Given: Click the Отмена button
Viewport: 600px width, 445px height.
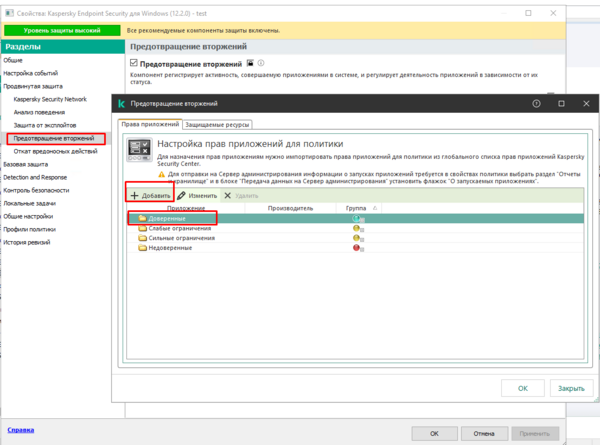Looking at the screenshot, I should pyautogui.click(x=484, y=434).
